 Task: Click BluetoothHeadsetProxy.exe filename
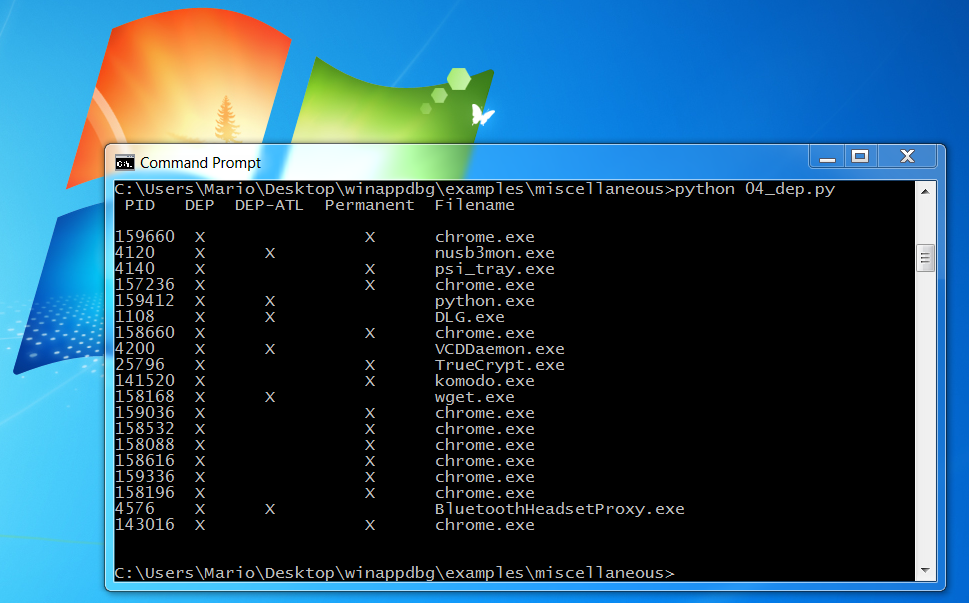559,509
